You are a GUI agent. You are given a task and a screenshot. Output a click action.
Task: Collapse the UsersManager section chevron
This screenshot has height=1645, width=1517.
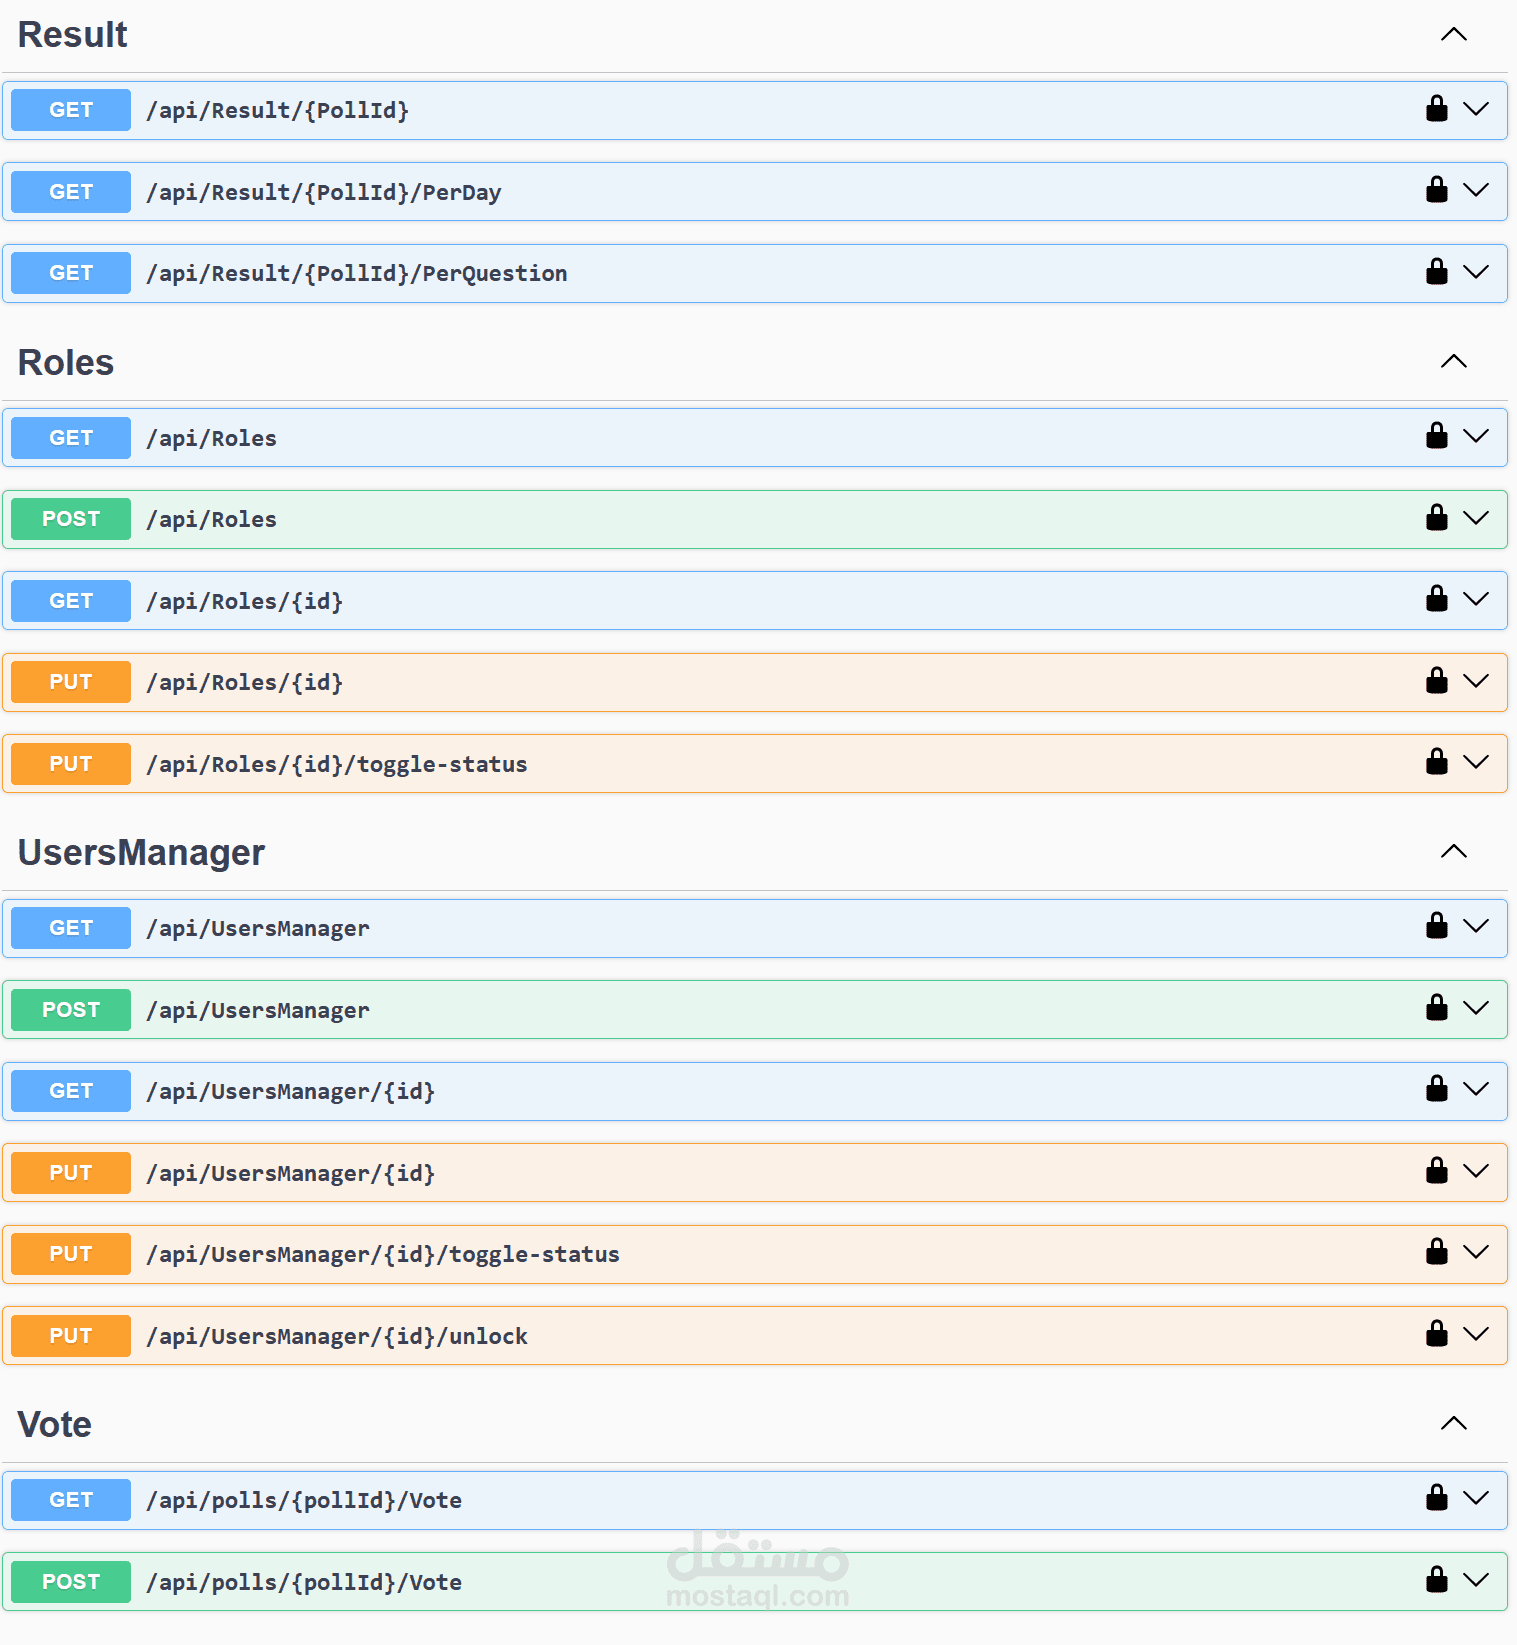(x=1454, y=851)
